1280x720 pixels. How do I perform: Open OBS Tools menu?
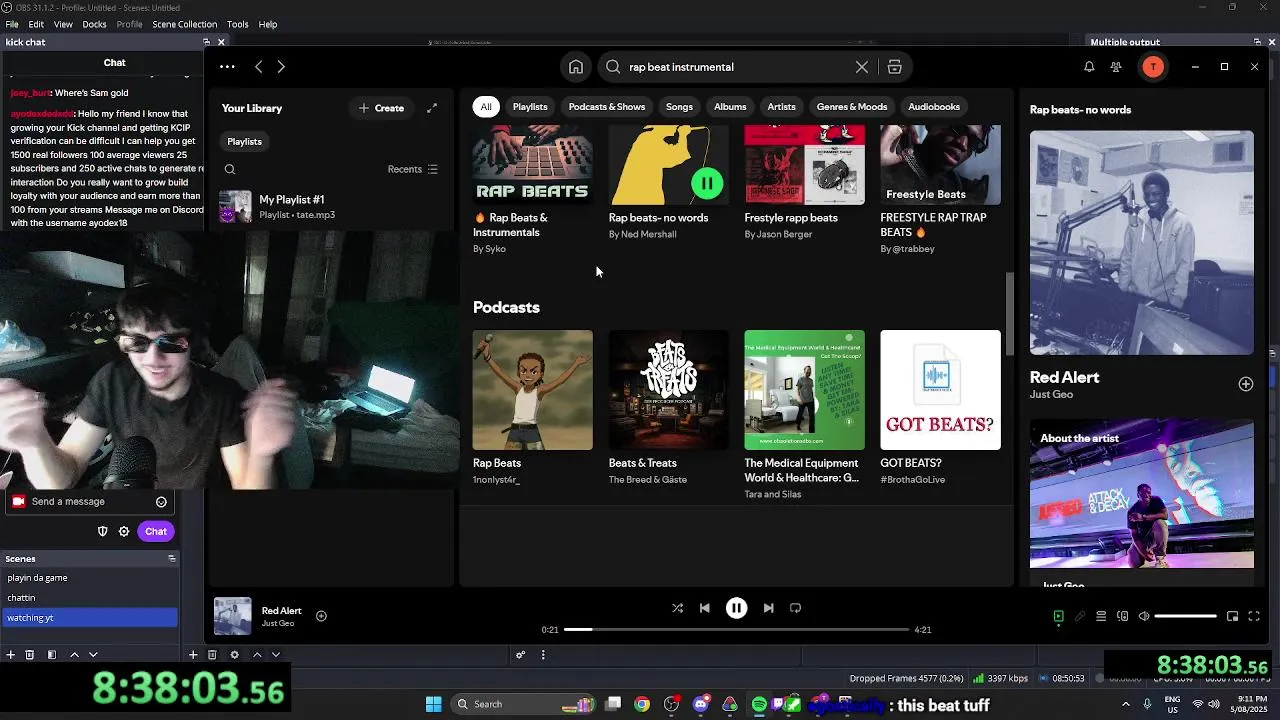237,24
